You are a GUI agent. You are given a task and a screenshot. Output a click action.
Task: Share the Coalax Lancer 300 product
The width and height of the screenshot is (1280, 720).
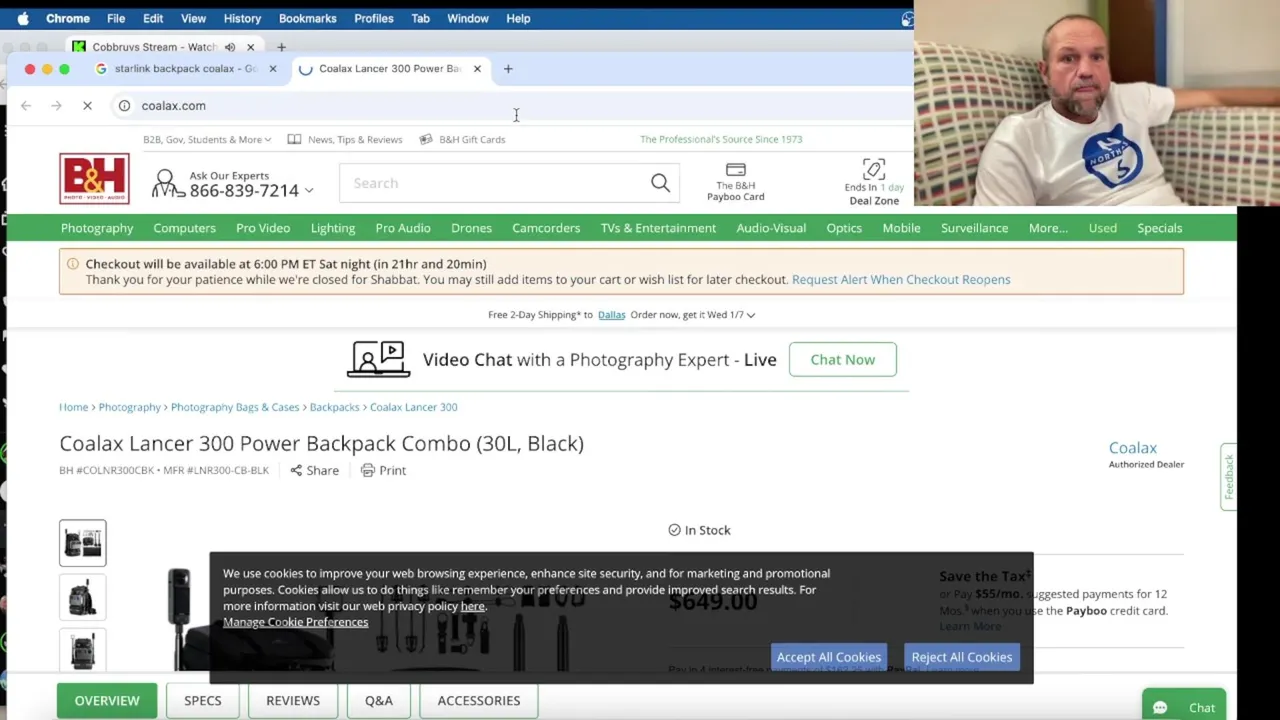(314, 470)
